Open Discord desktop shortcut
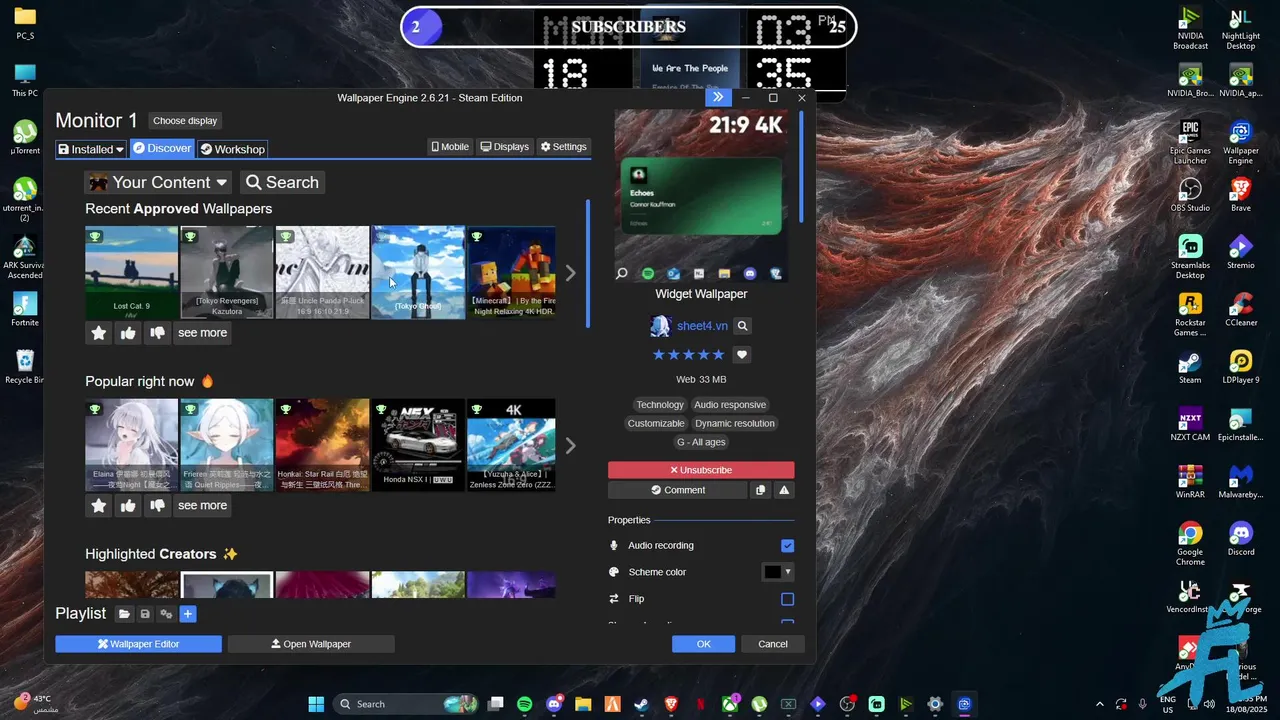Image resolution: width=1280 pixels, height=720 pixels. 1241,539
